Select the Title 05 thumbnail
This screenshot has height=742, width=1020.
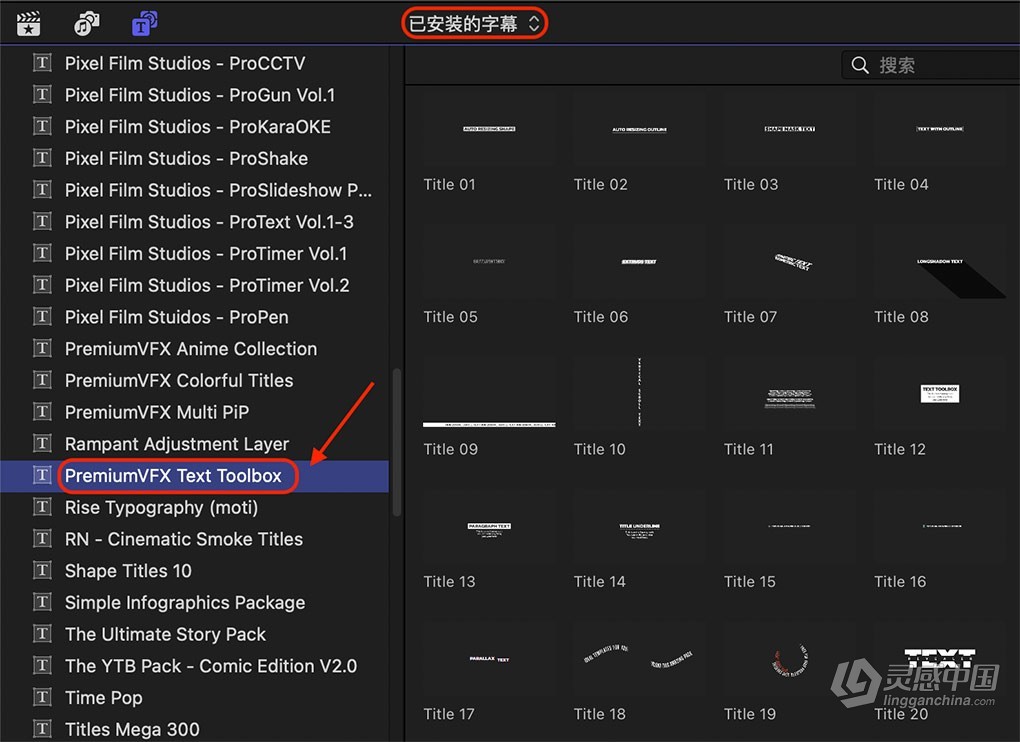489,261
